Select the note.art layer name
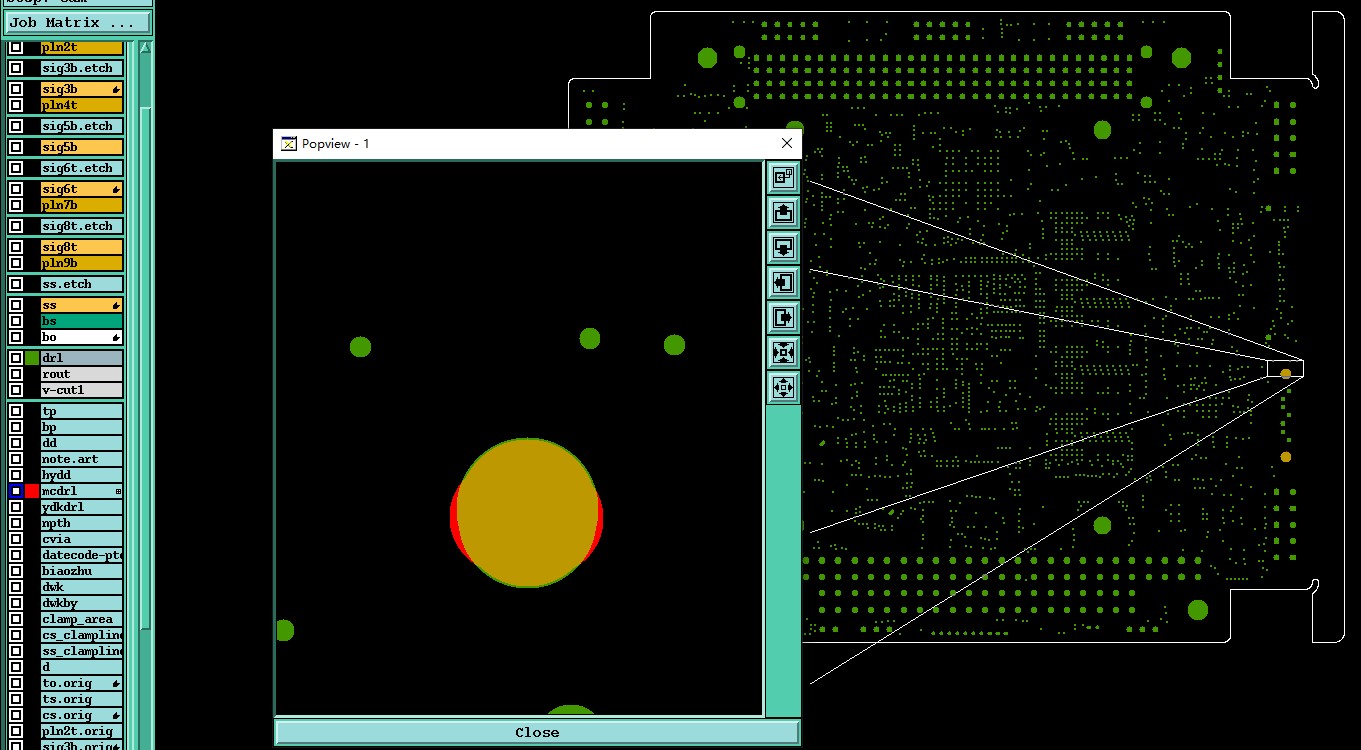This screenshot has height=750, width=1361. coord(82,459)
